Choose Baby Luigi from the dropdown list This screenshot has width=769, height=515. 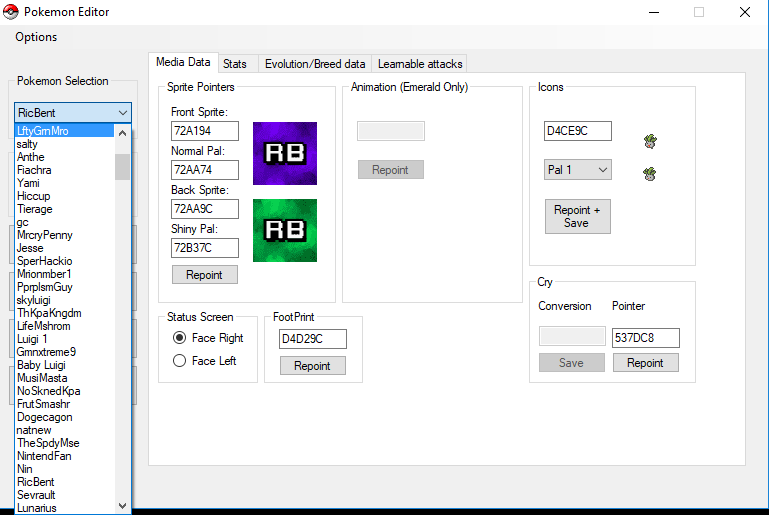coord(42,365)
